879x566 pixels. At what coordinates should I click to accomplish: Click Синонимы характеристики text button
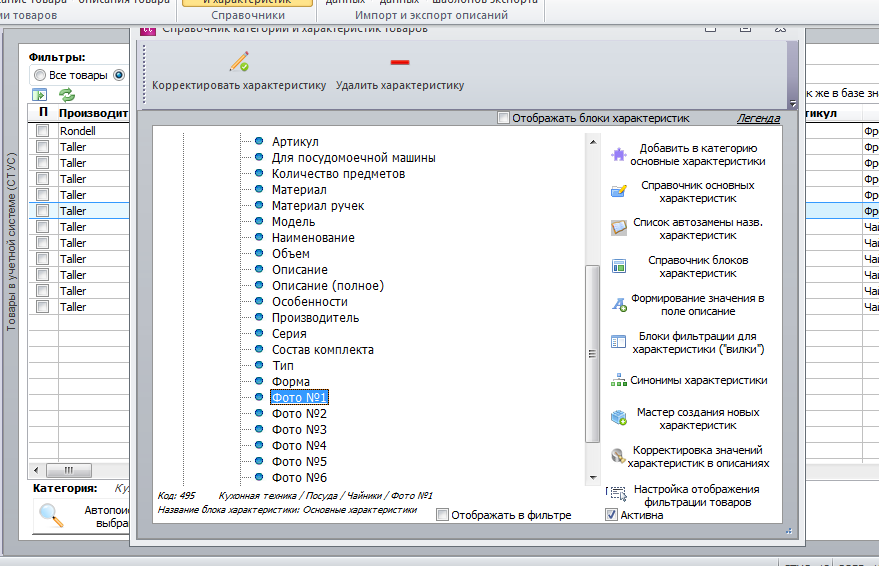pyautogui.click(x=698, y=380)
